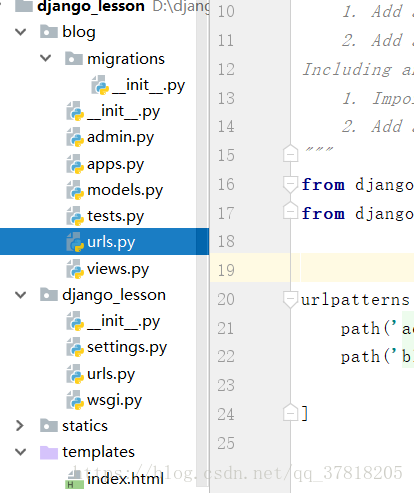The image size is (414, 493).
Task: Click the Python icon of admin.py
Action: pos(75,138)
